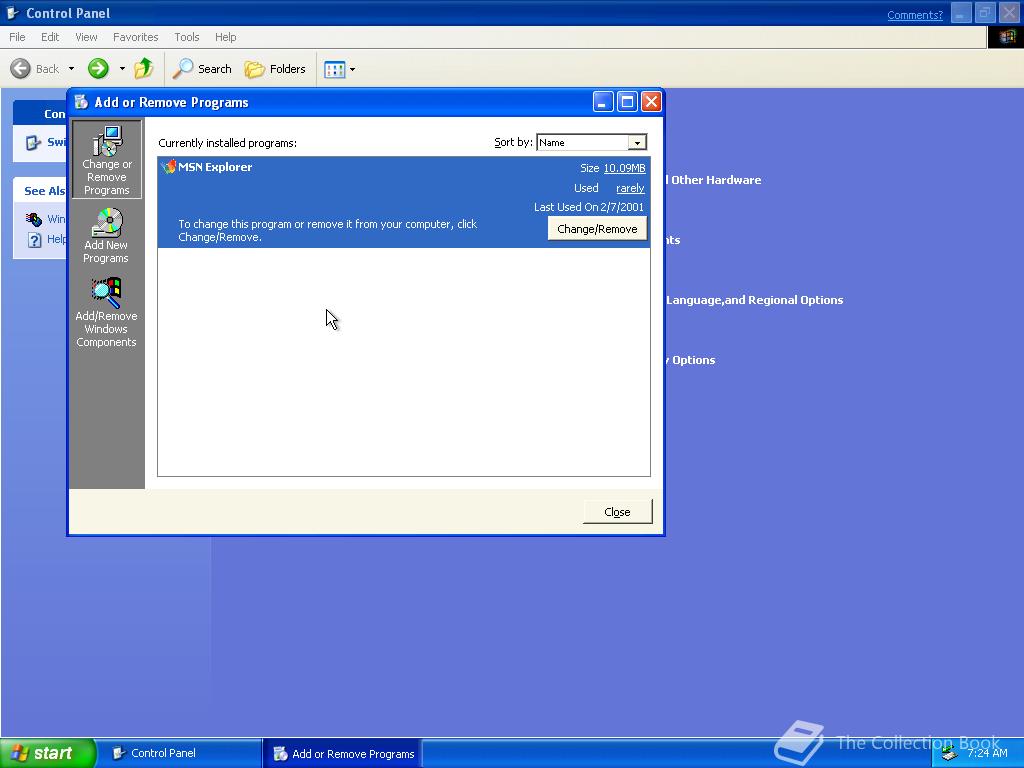Image resolution: width=1024 pixels, height=768 pixels.
Task: Click the system tray network icon
Action: click(x=950, y=754)
